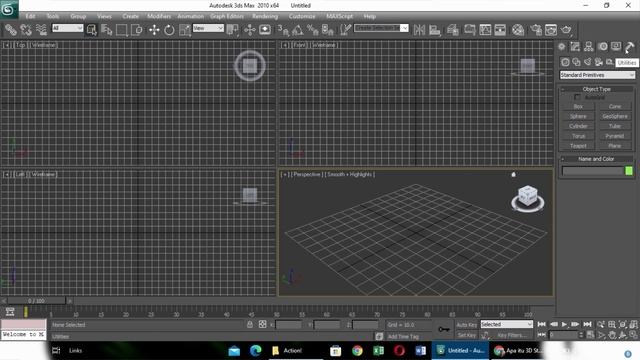The image size is (640, 360).
Task: Toggle the Angle Snap button
Action: click(x=298, y=30)
